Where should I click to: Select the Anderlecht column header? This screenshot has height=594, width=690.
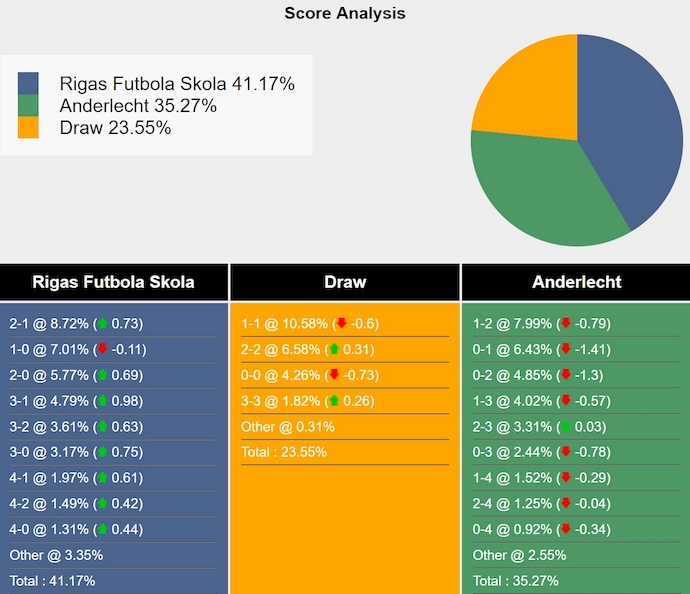pos(576,282)
